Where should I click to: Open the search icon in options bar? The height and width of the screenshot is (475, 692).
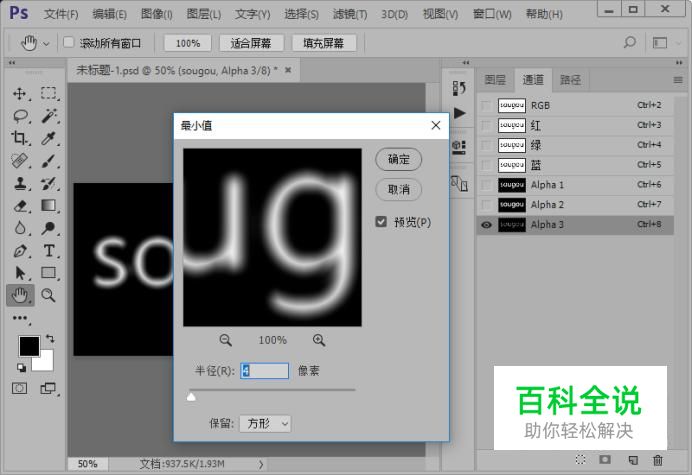630,42
